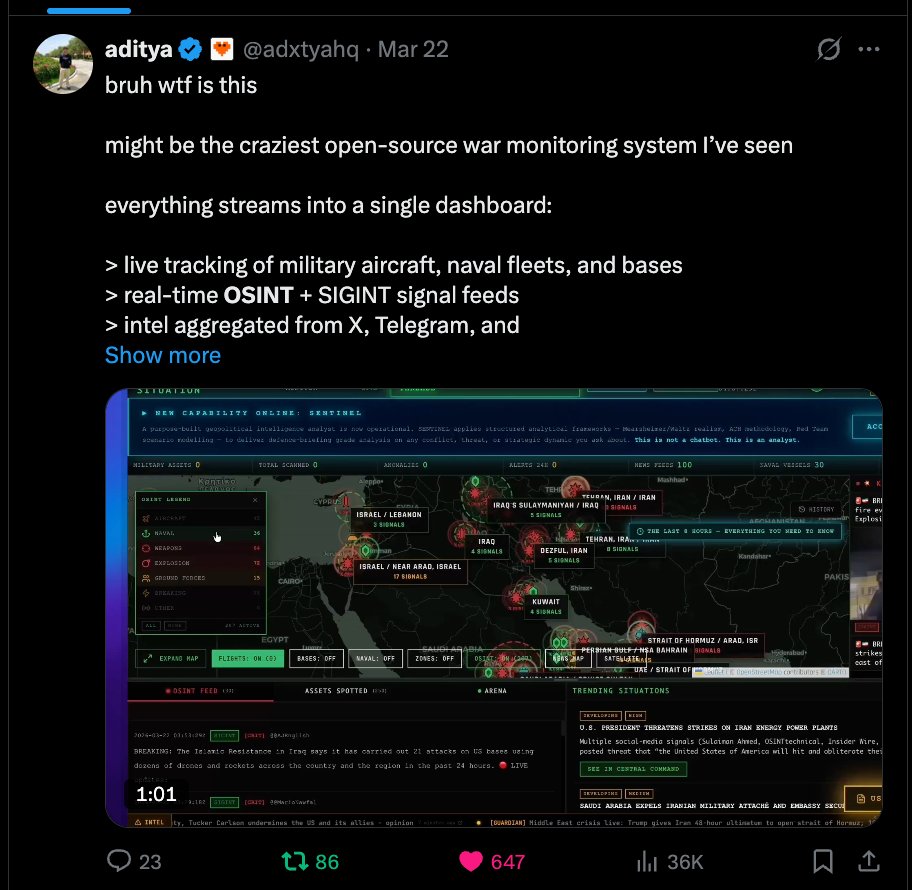Image resolution: width=912 pixels, height=890 pixels.
Task: View post analytics bar chart icon
Action: (x=647, y=861)
